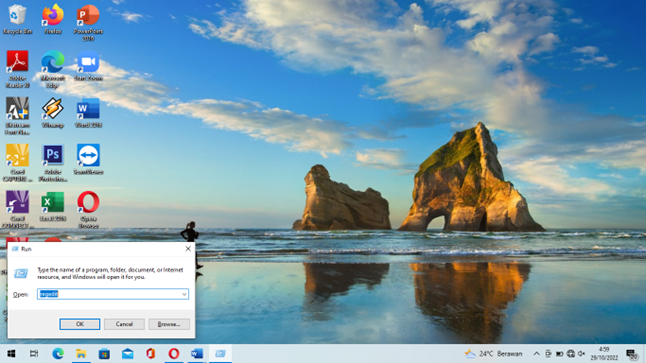646x363 pixels.
Task: Select the Word 2016 desktop icon
Action: tap(88, 113)
